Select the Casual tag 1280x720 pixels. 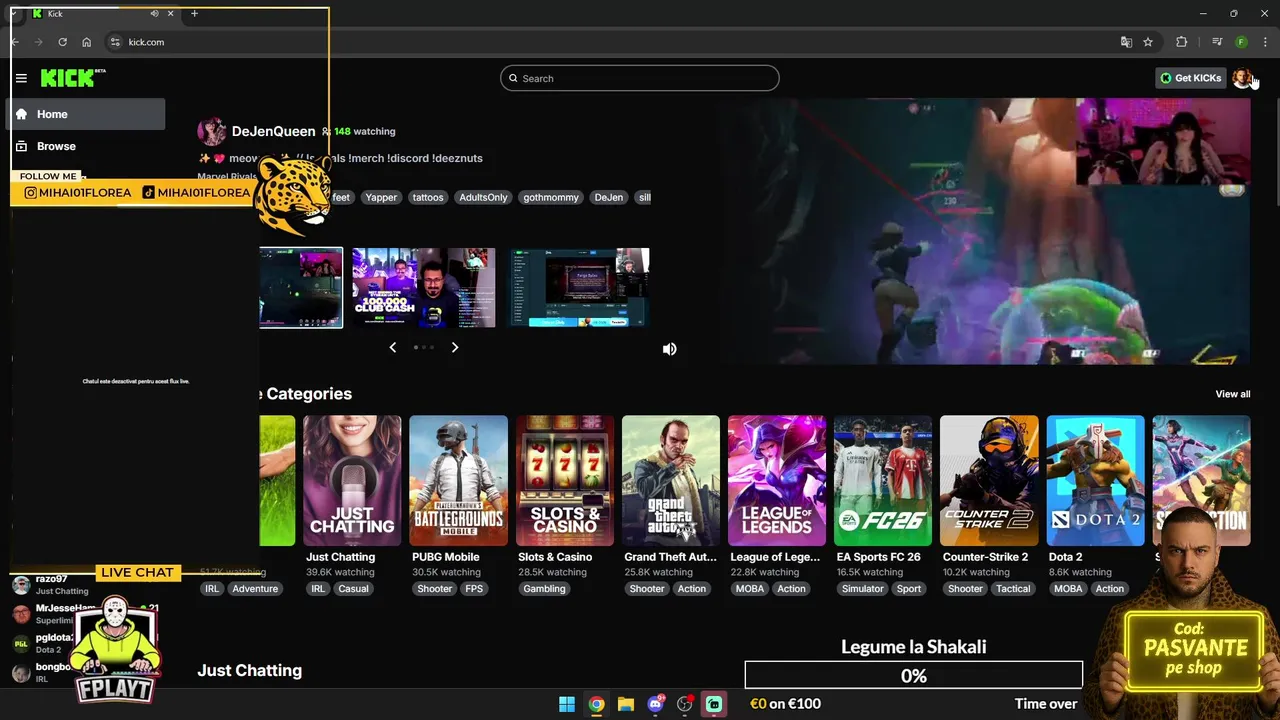point(353,589)
